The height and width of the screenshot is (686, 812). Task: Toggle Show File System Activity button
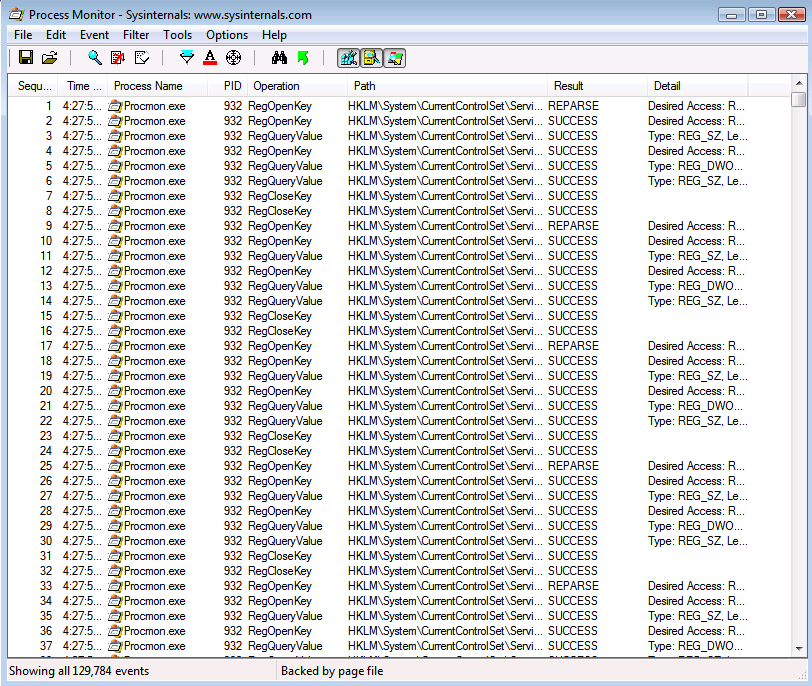(371, 58)
